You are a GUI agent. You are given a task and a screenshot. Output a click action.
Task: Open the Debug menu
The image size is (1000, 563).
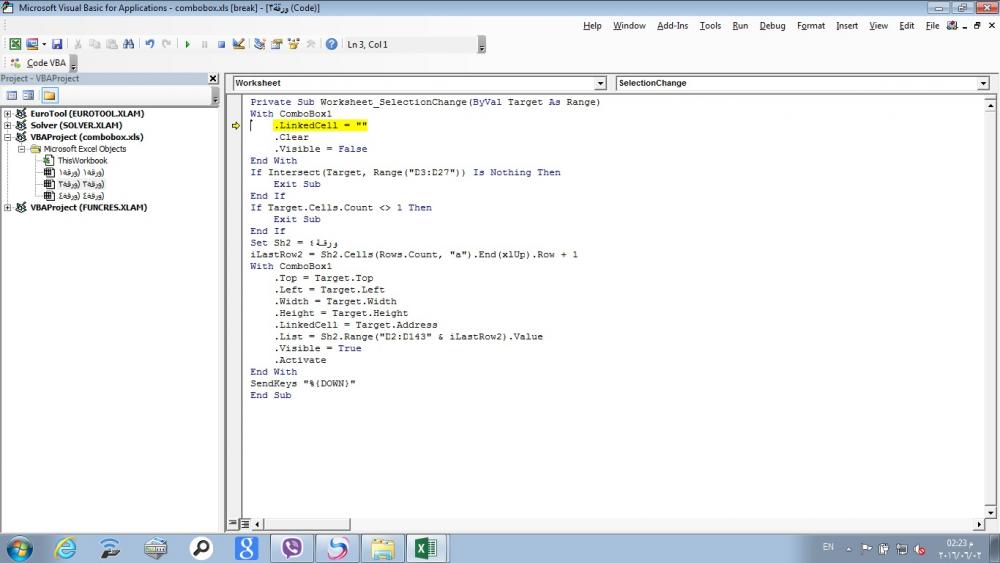click(772, 26)
